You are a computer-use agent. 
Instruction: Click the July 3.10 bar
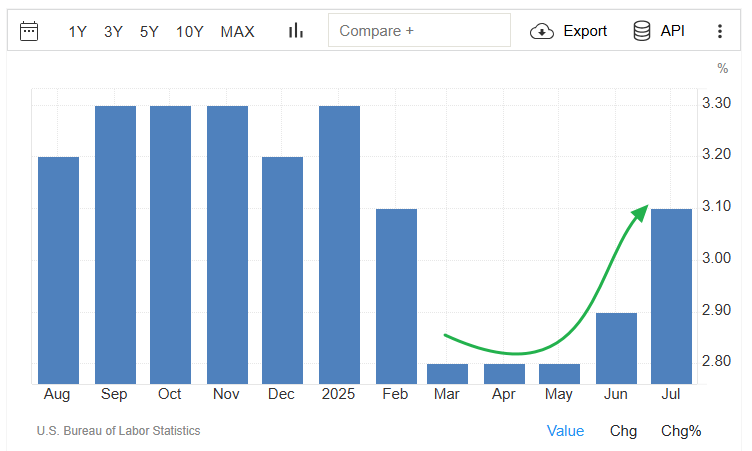click(671, 297)
